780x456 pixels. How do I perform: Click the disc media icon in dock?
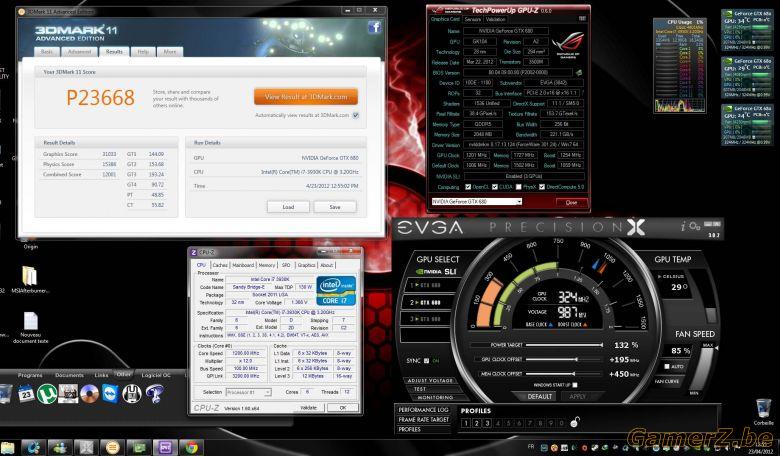click(90, 394)
